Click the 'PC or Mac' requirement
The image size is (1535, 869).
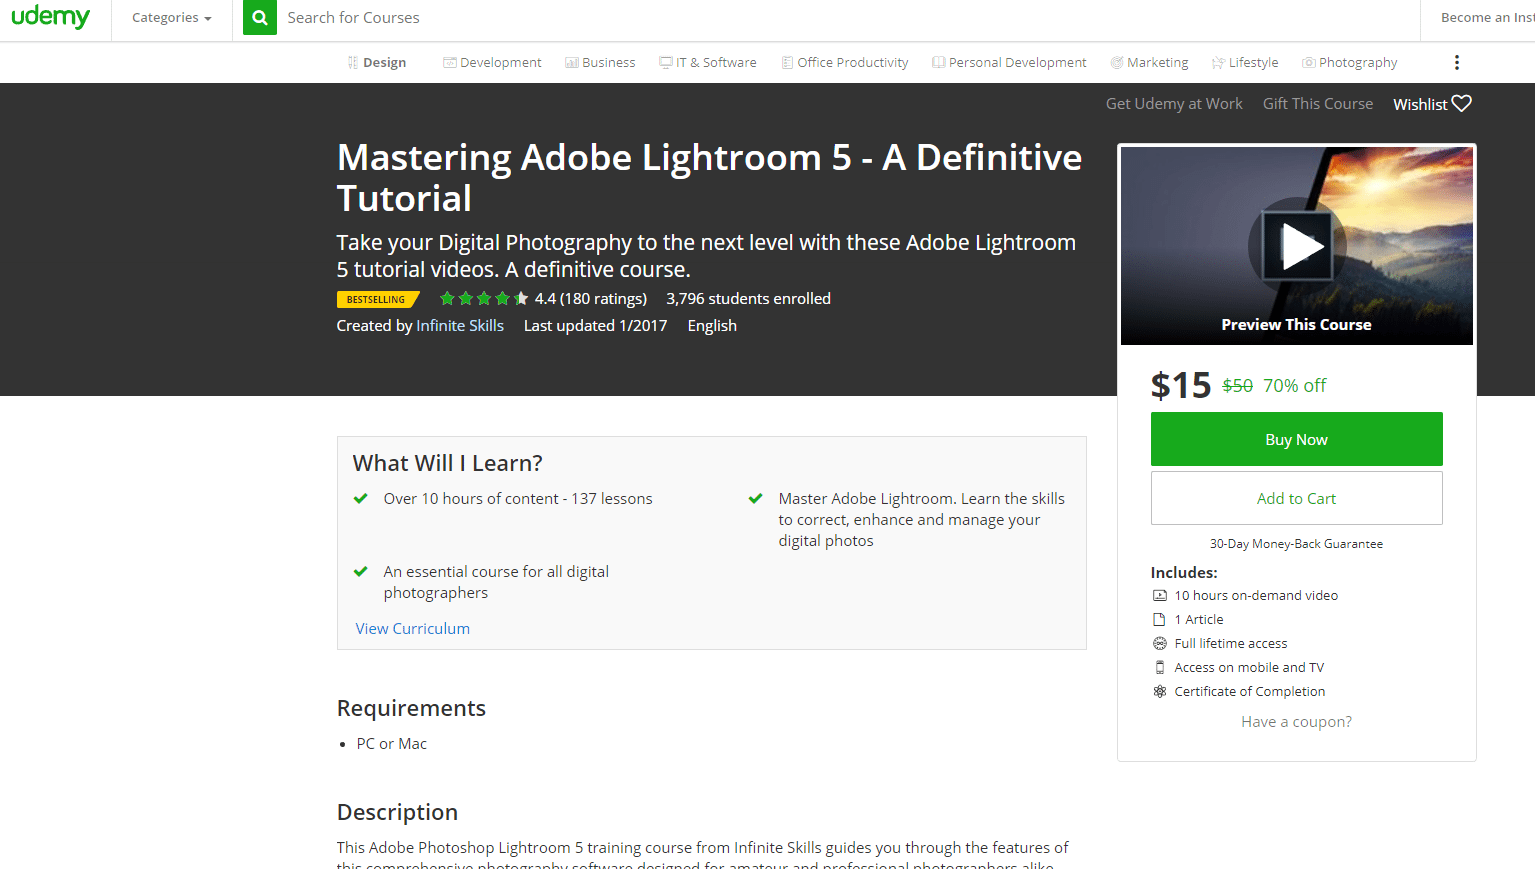click(x=392, y=743)
